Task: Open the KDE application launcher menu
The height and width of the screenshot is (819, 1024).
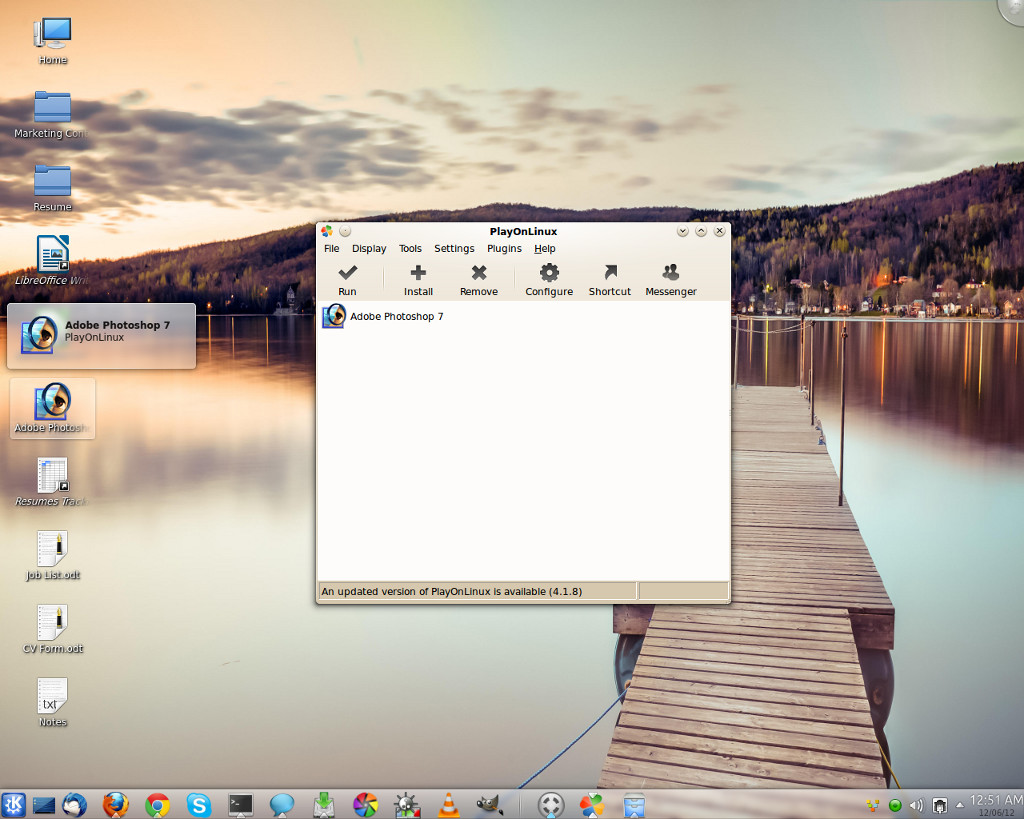Action: (x=13, y=805)
